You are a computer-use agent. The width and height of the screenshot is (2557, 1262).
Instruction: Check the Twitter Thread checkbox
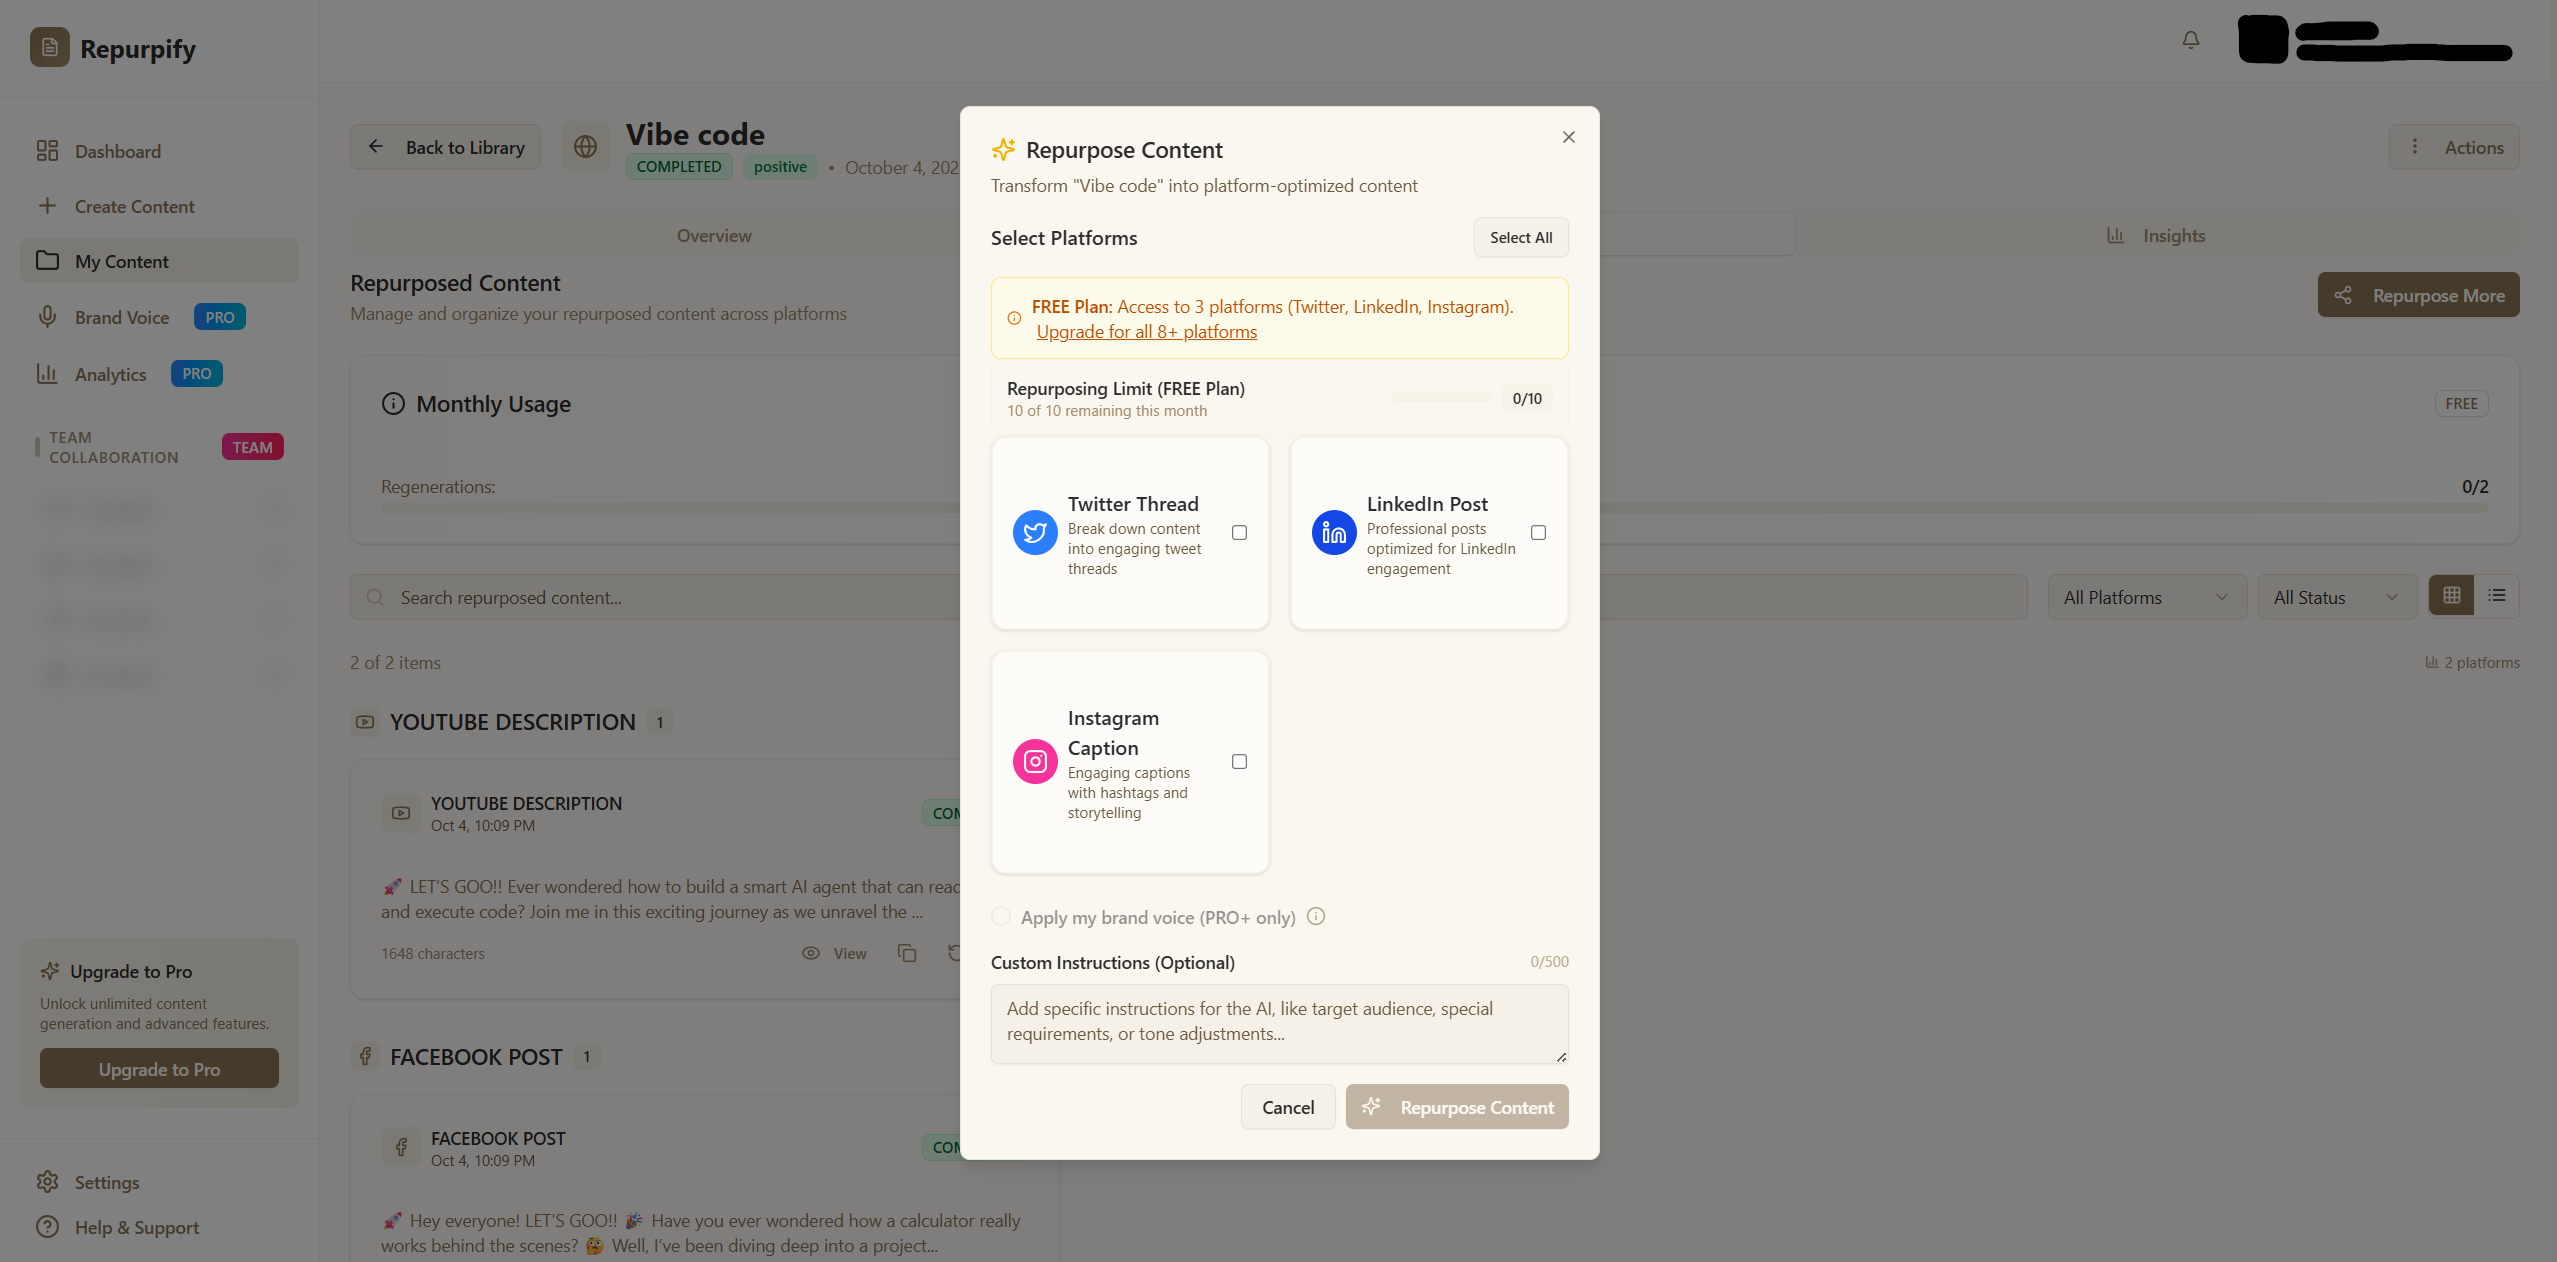(1239, 533)
